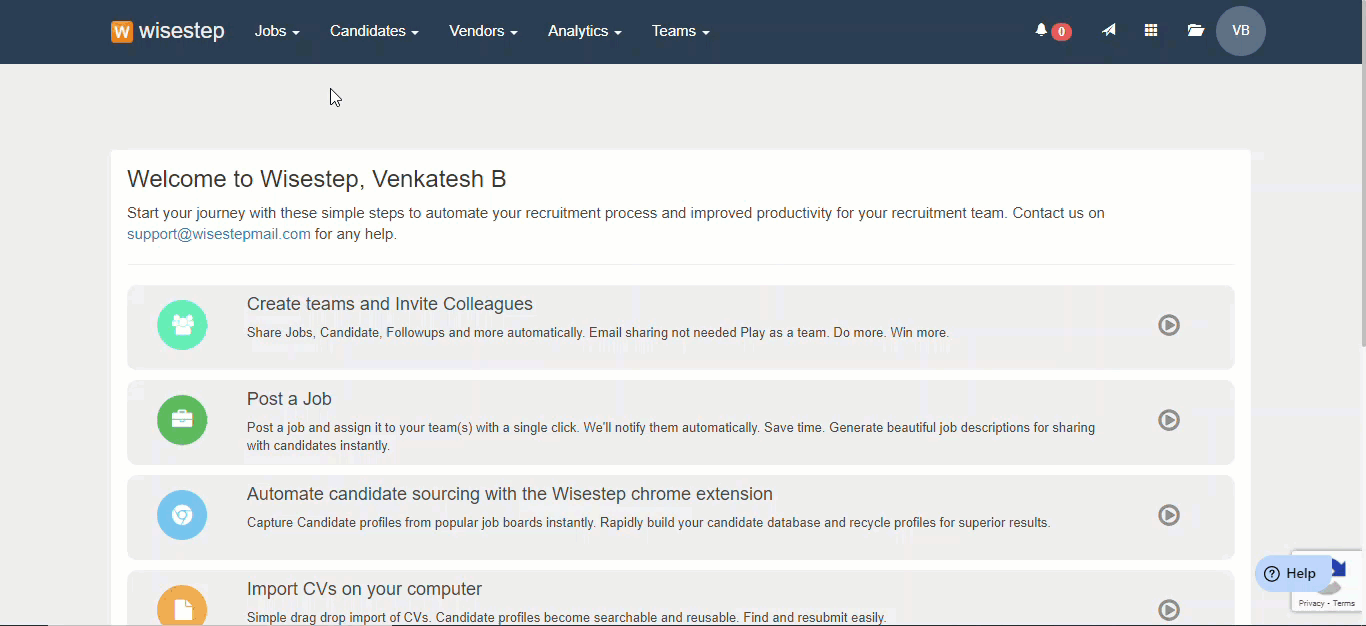Click the reCAPTCHA Privacy link
The image size is (1366, 626).
[x=1311, y=603]
